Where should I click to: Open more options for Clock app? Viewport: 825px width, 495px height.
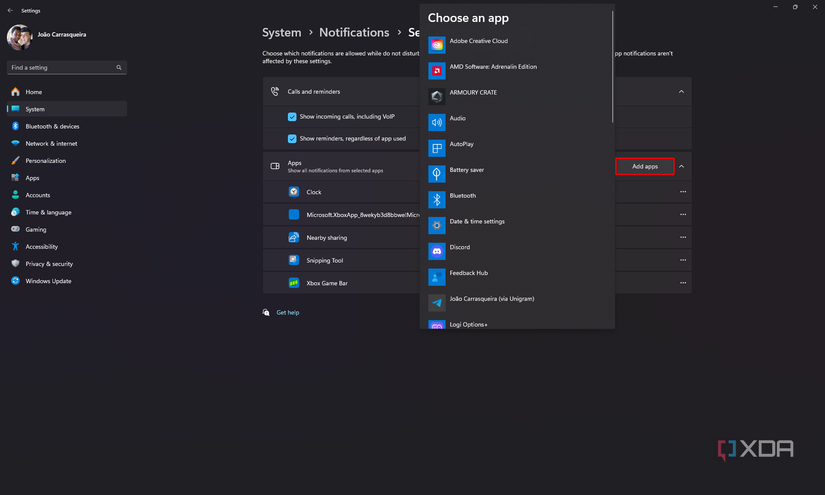click(x=683, y=192)
